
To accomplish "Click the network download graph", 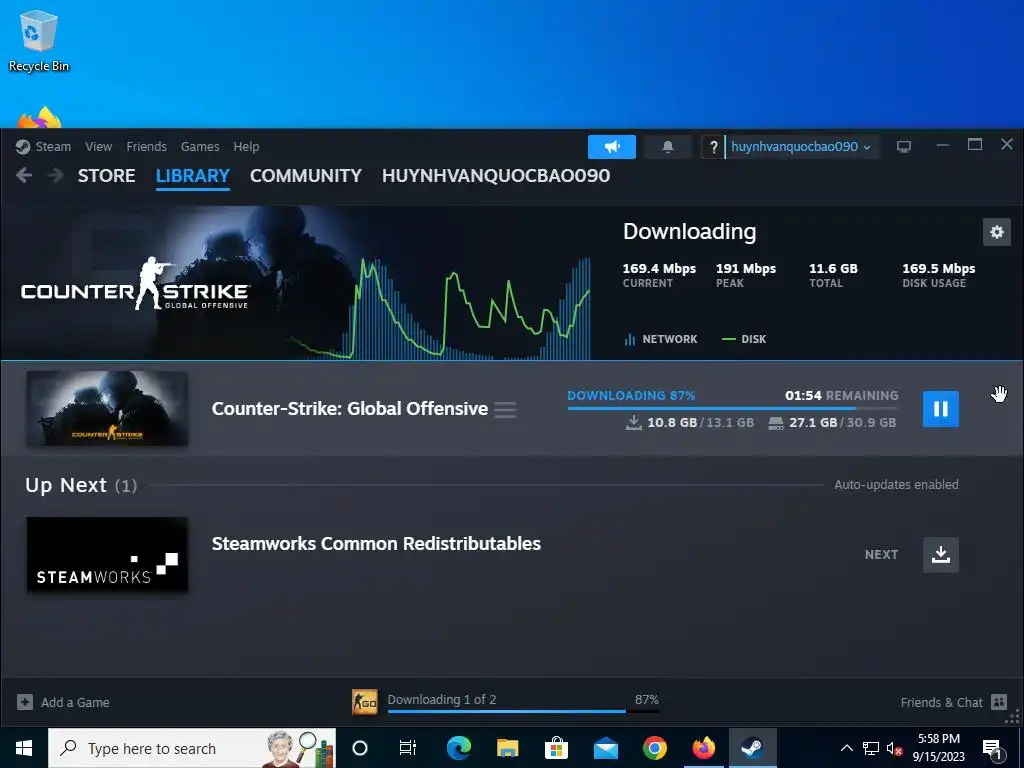I will [441, 309].
